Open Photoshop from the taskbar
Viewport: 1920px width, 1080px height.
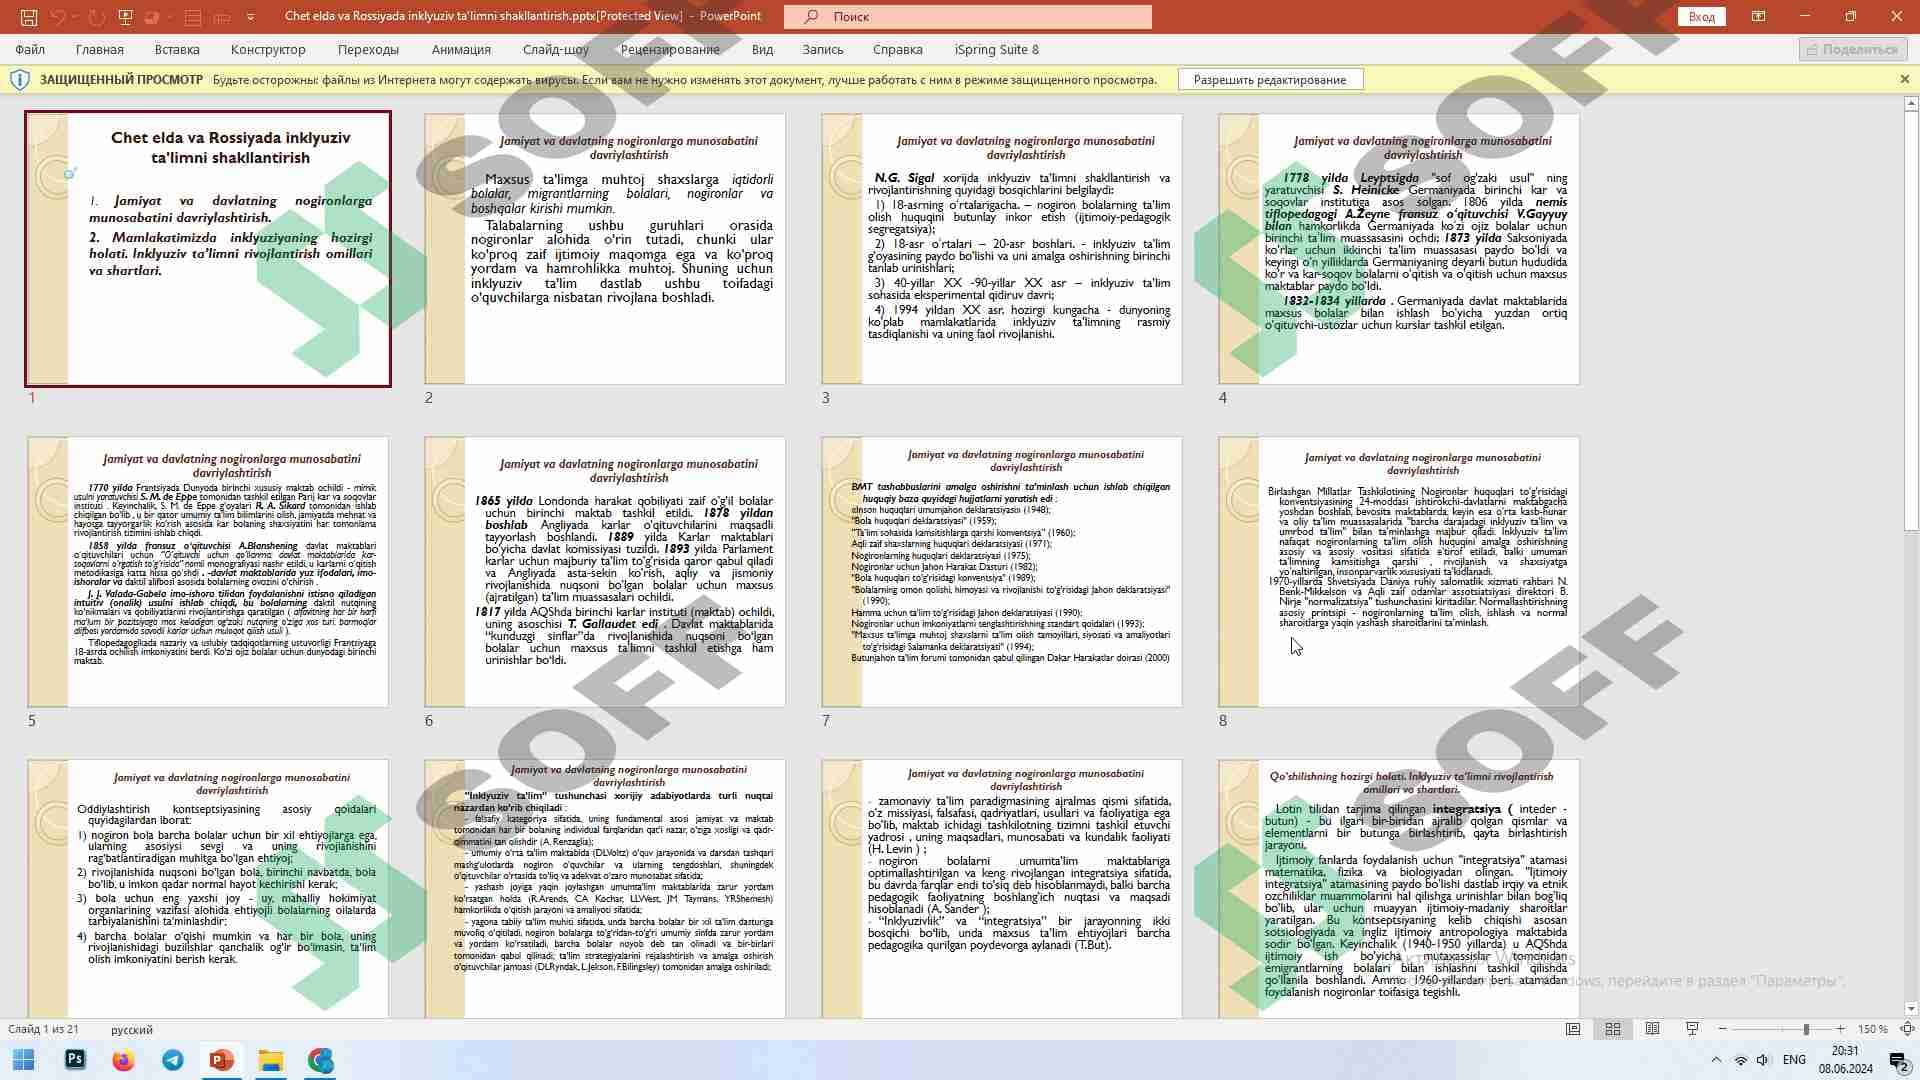(75, 1060)
